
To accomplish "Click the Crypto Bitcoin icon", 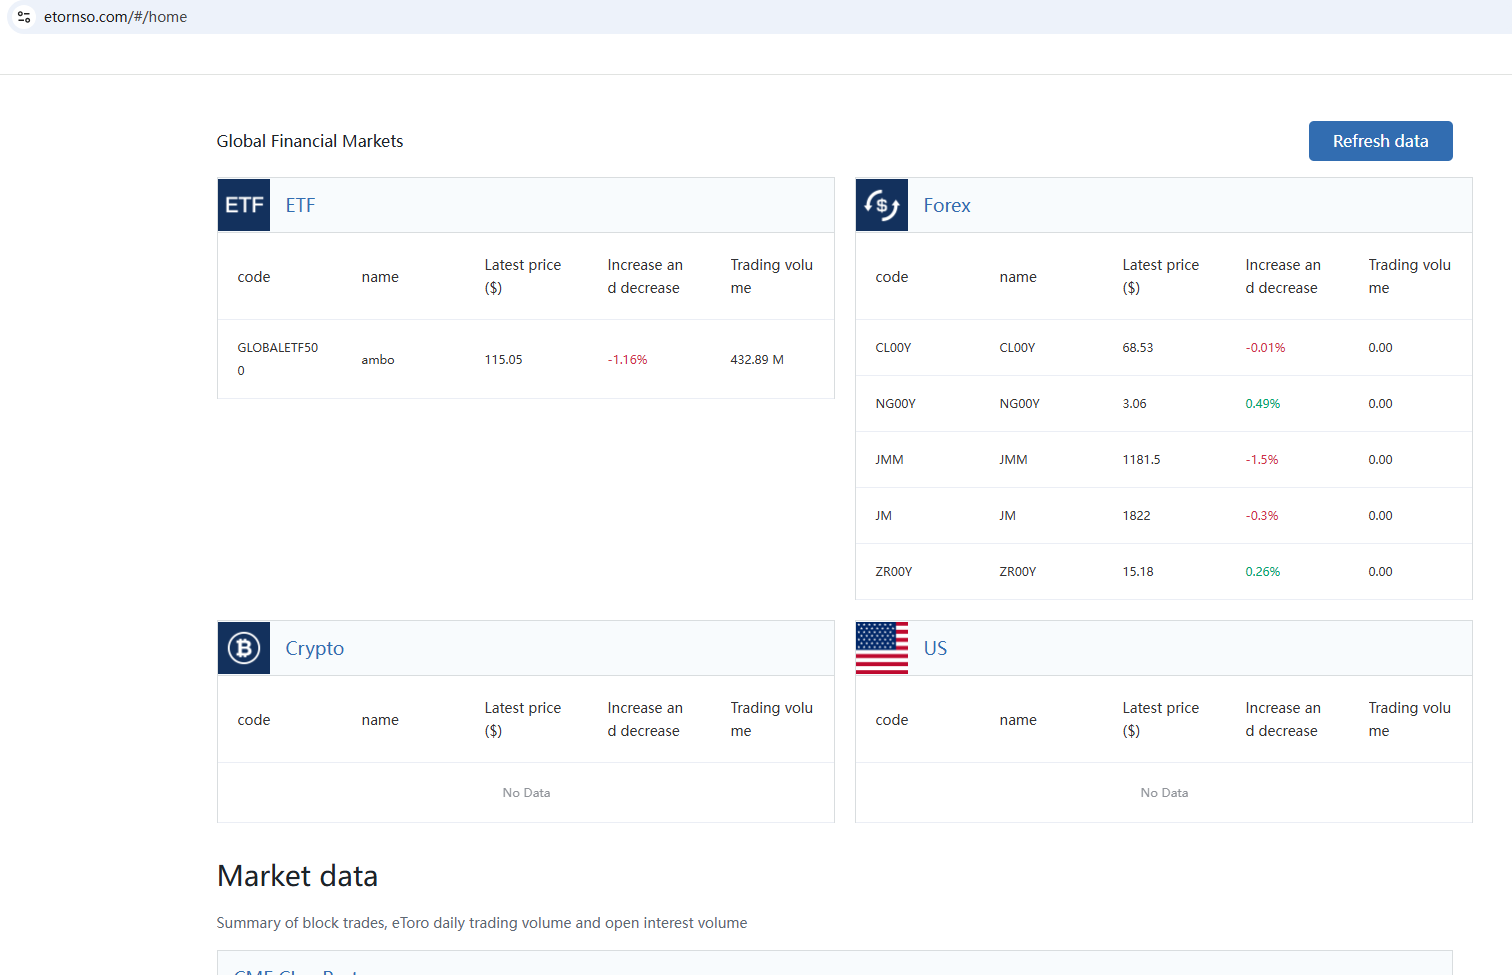I will [x=244, y=648].
